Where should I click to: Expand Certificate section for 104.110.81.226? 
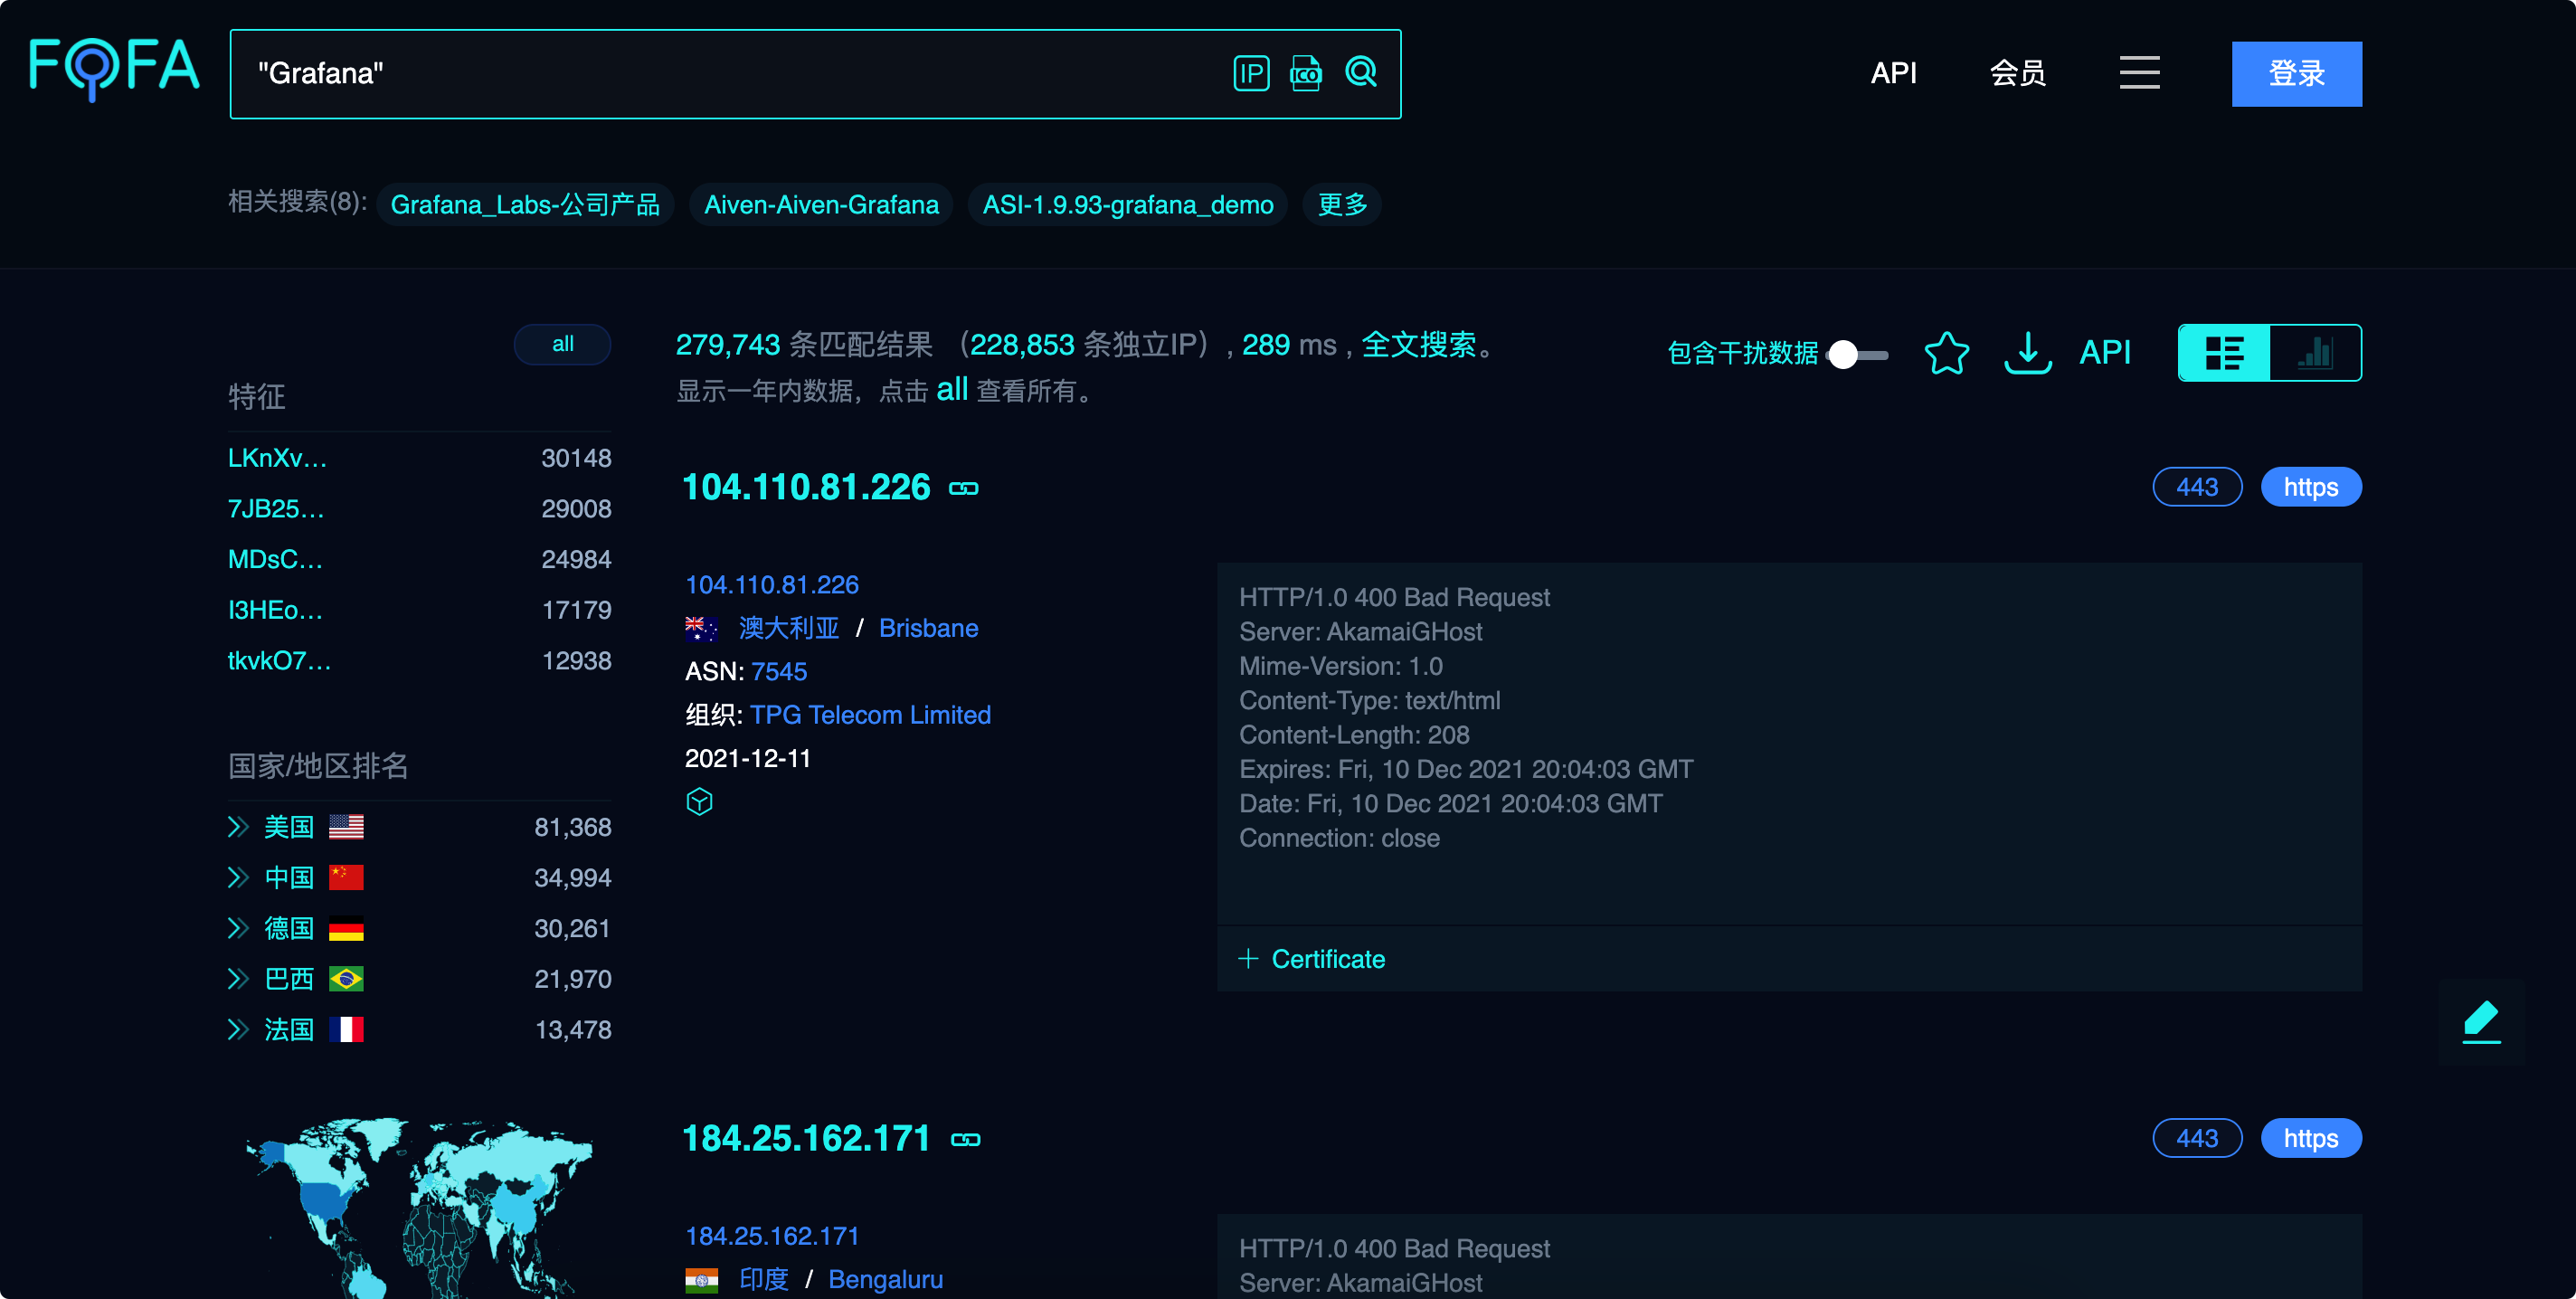point(1312,959)
